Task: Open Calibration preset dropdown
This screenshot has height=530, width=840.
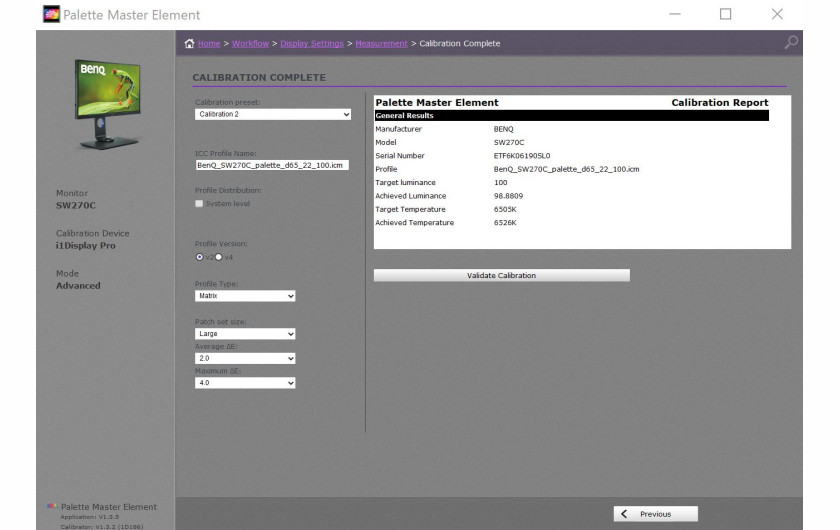Action: point(273,114)
